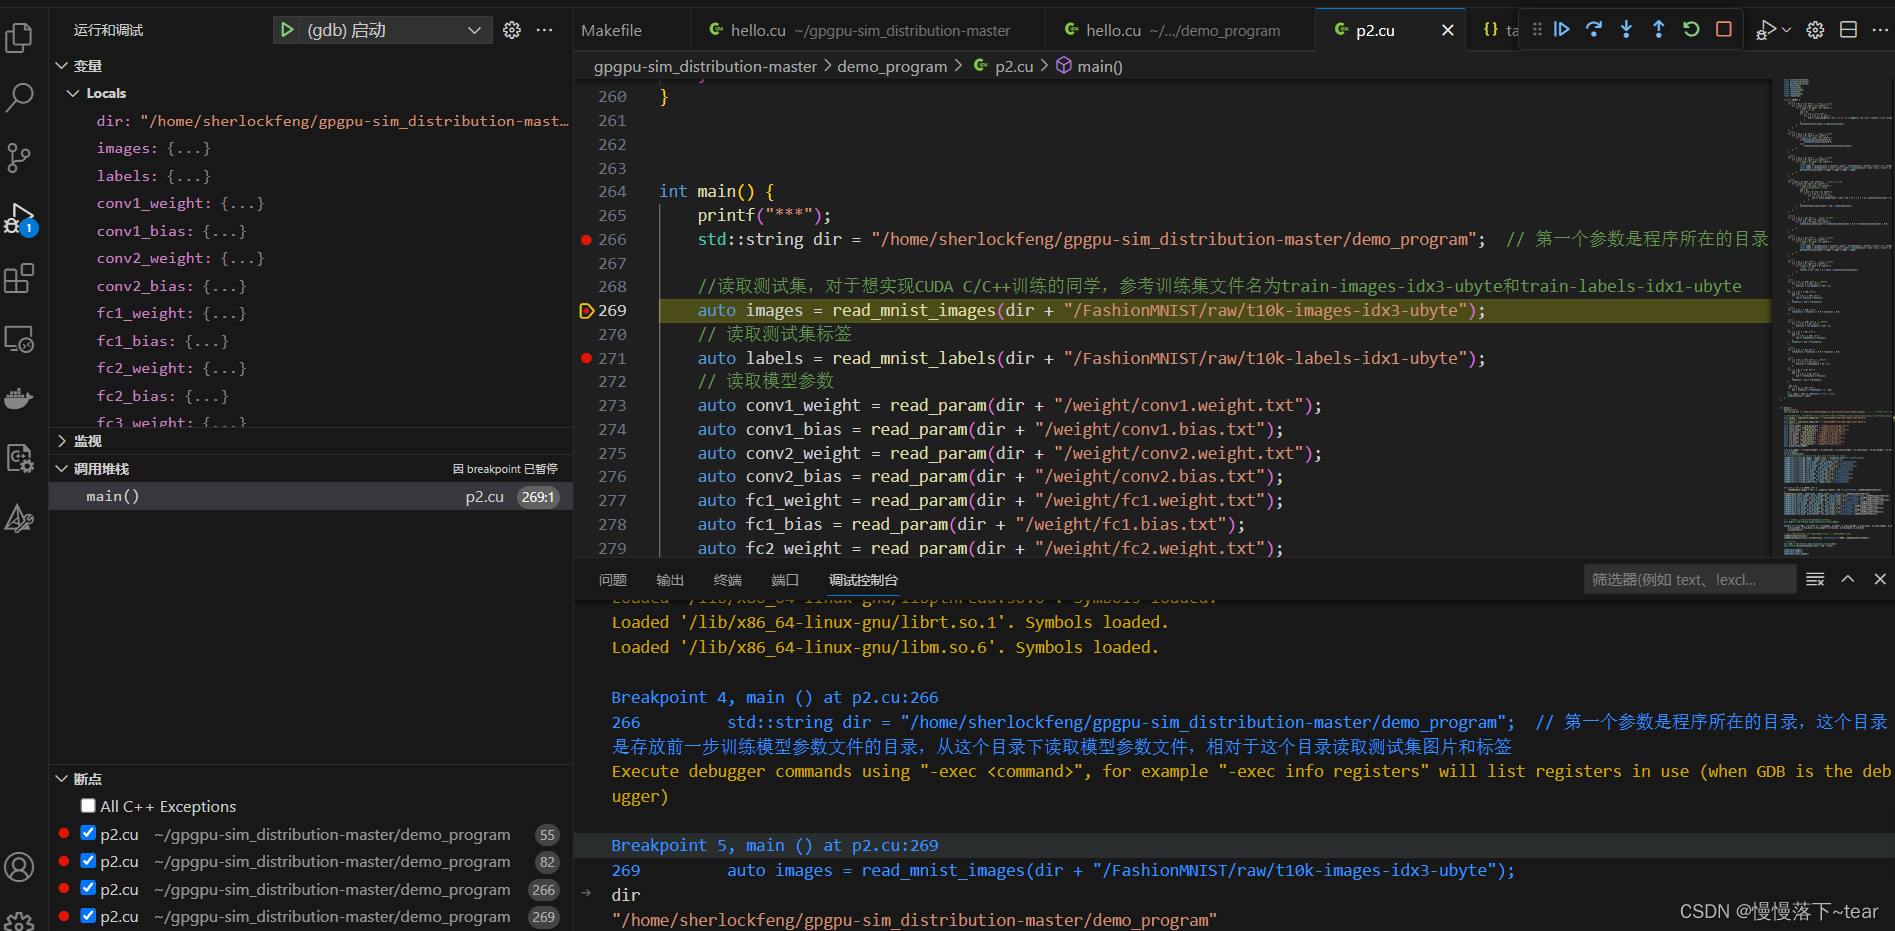Focus the debug console filter input

[x=1688, y=580]
